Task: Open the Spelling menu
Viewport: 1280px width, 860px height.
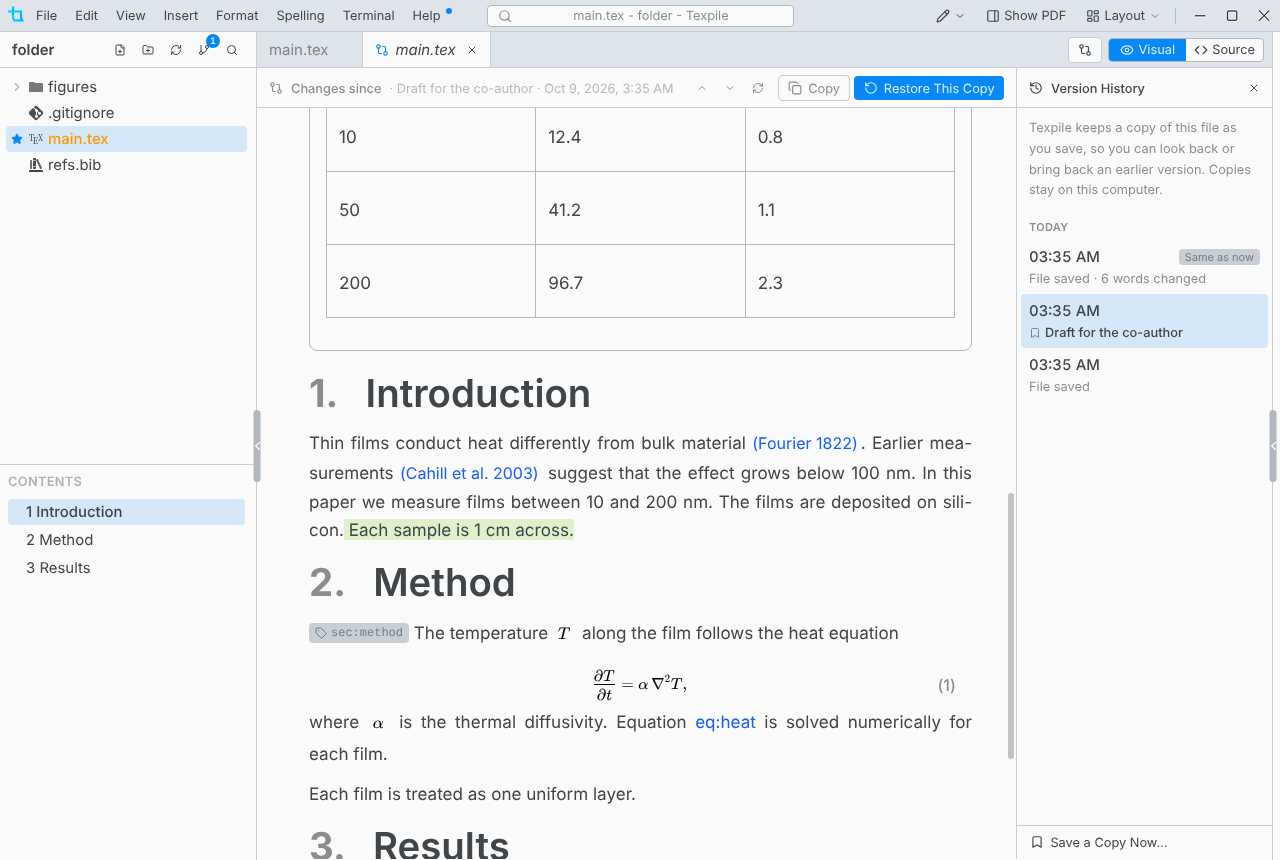Action: (x=300, y=16)
